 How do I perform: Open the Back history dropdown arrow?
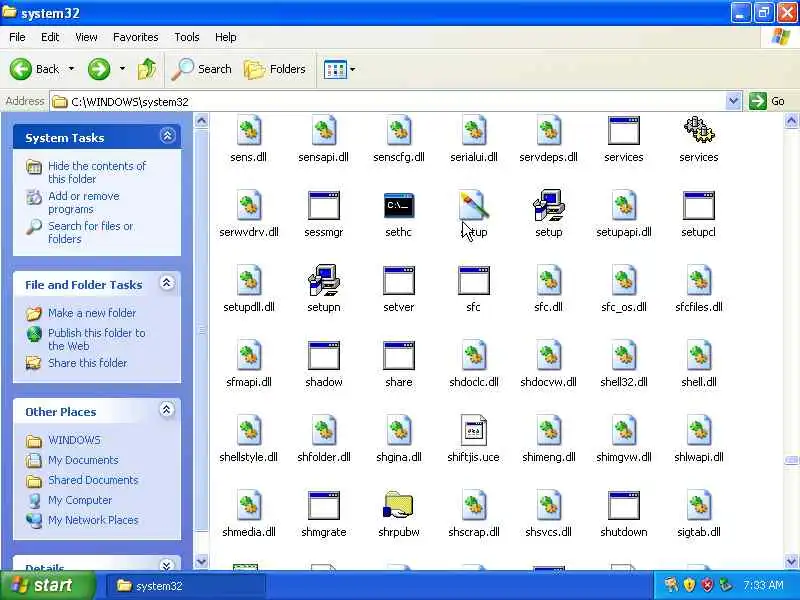coord(71,69)
